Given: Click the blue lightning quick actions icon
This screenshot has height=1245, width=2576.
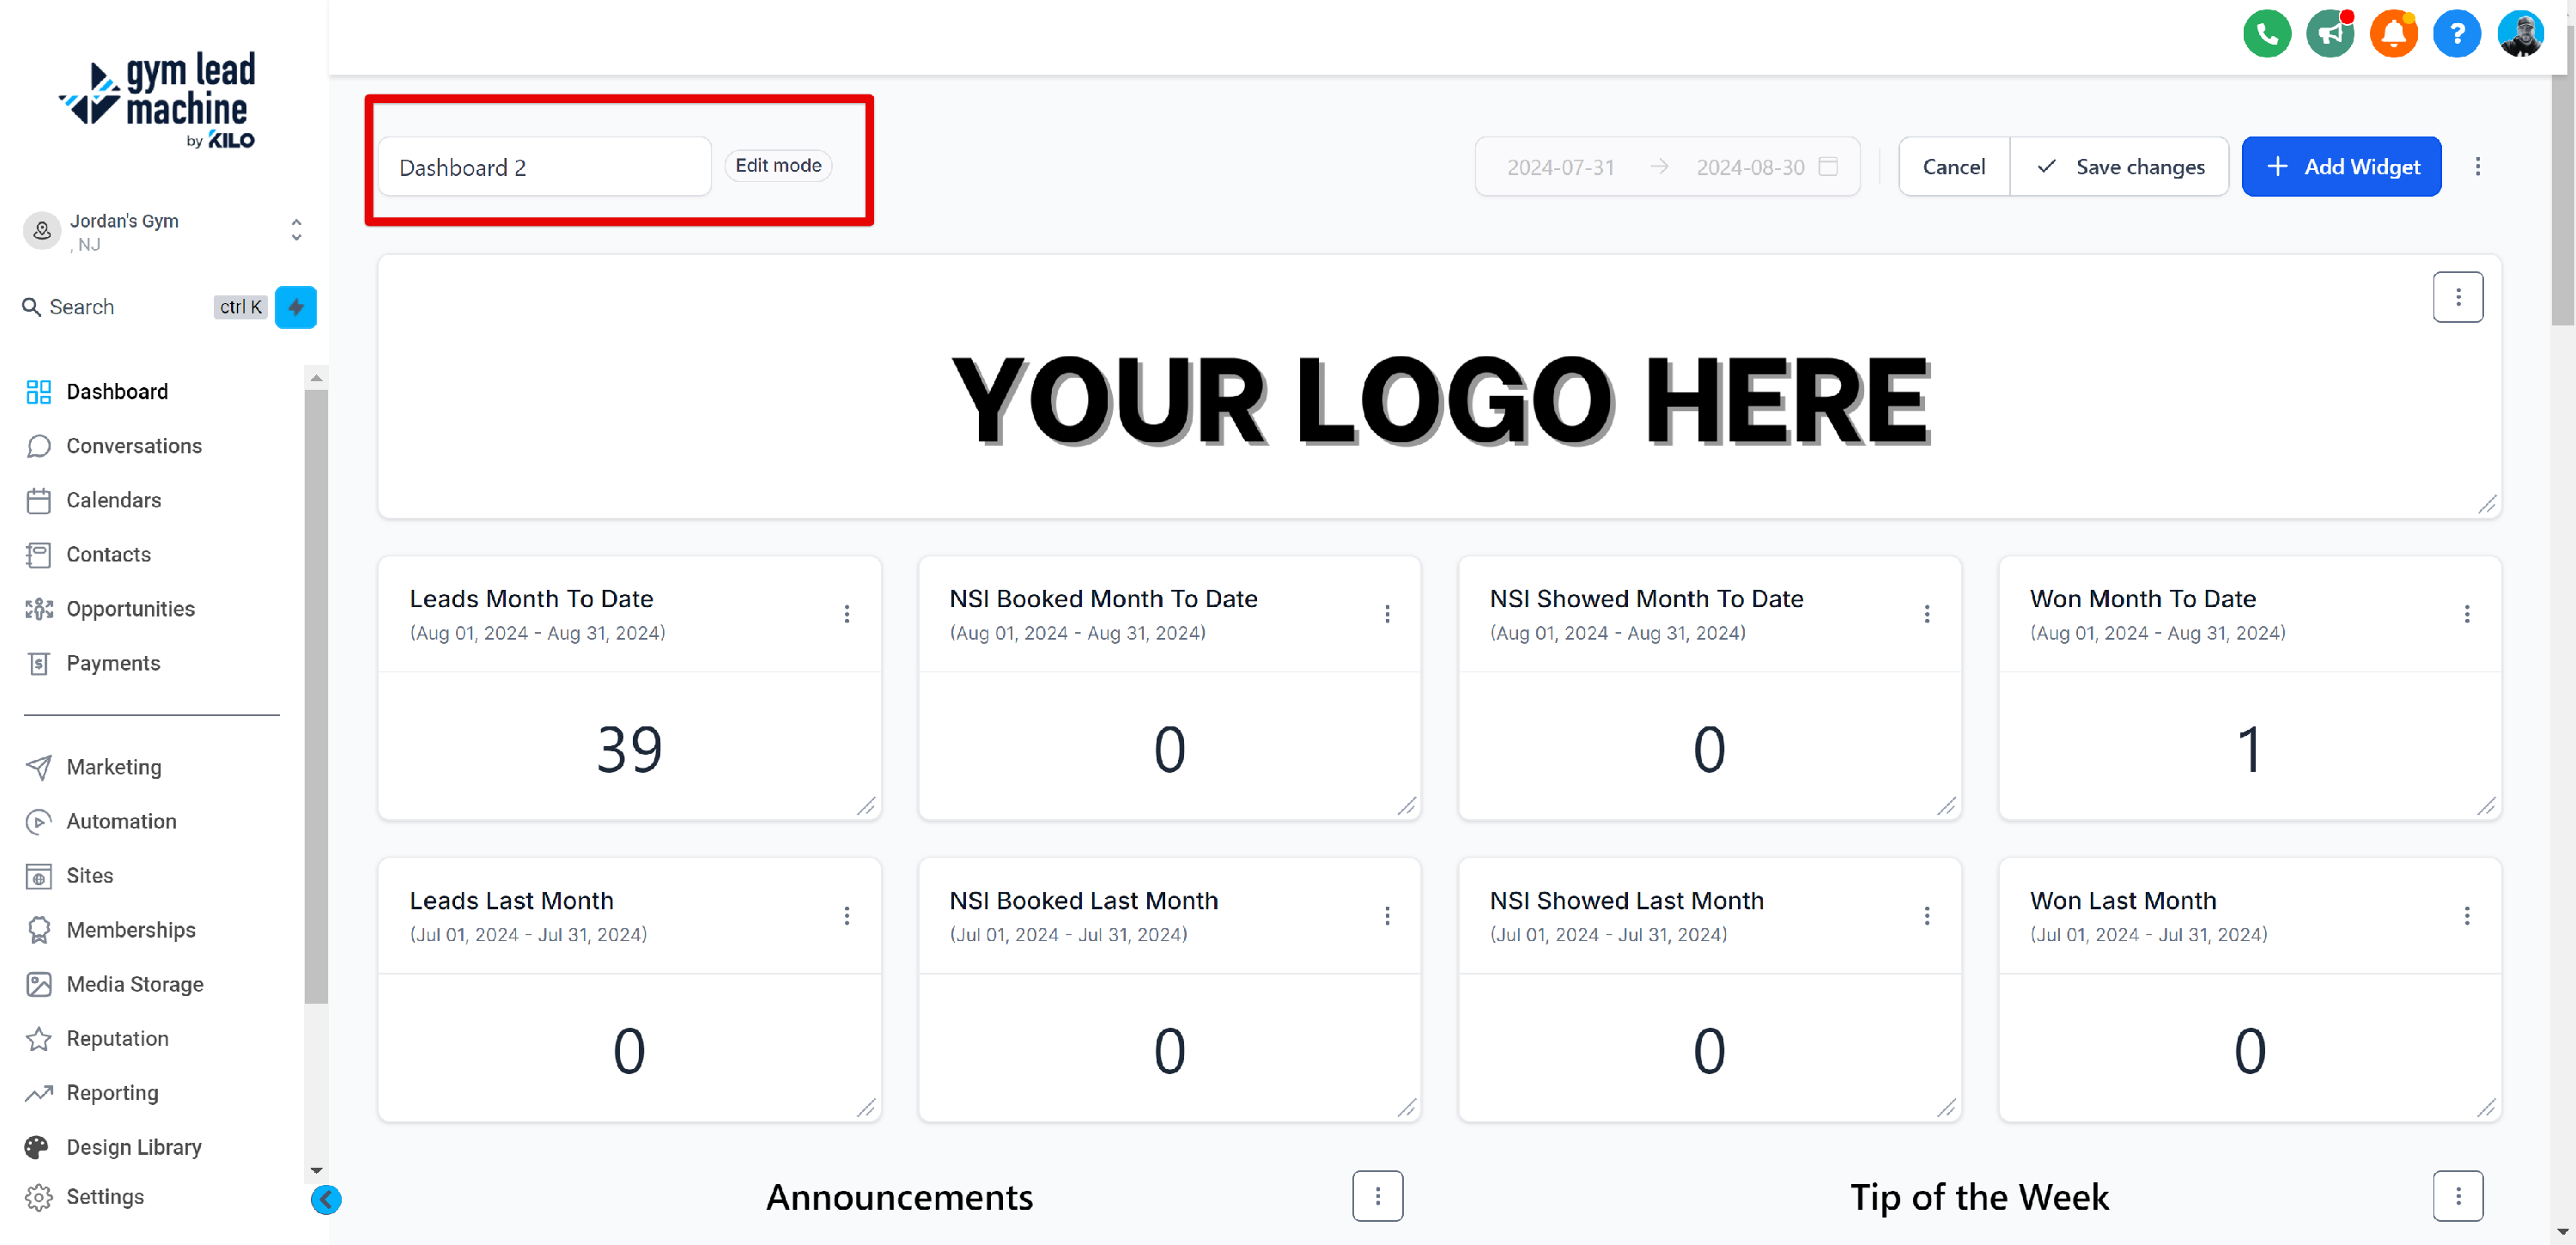Looking at the screenshot, I should pos(295,307).
